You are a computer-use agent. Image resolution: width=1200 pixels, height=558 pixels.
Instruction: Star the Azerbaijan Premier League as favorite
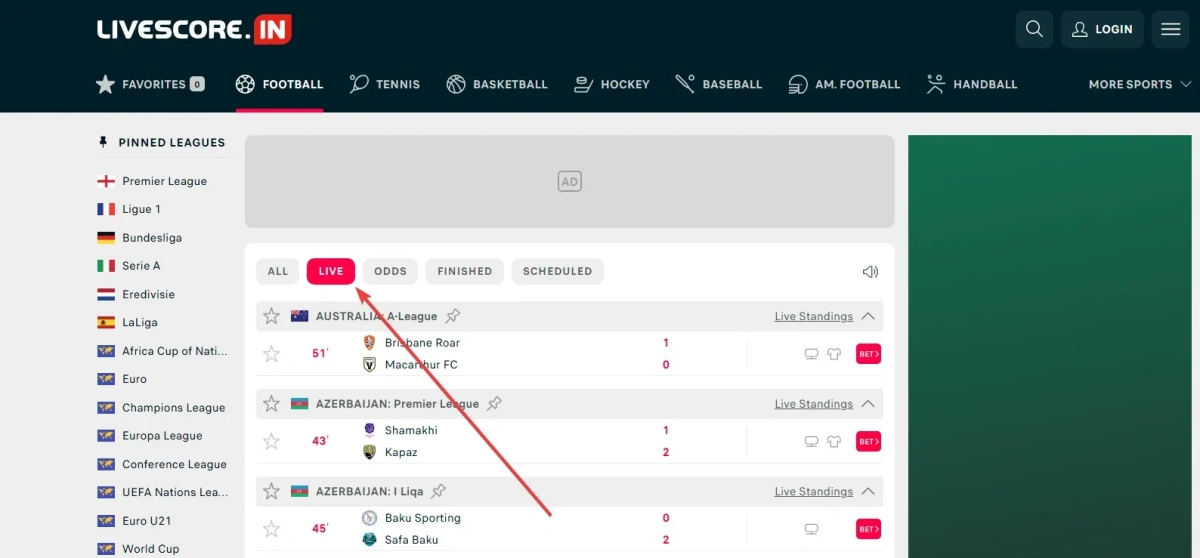click(271, 404)
